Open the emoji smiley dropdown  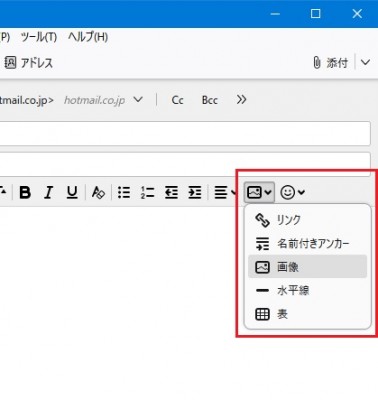(x=292, y=192)
